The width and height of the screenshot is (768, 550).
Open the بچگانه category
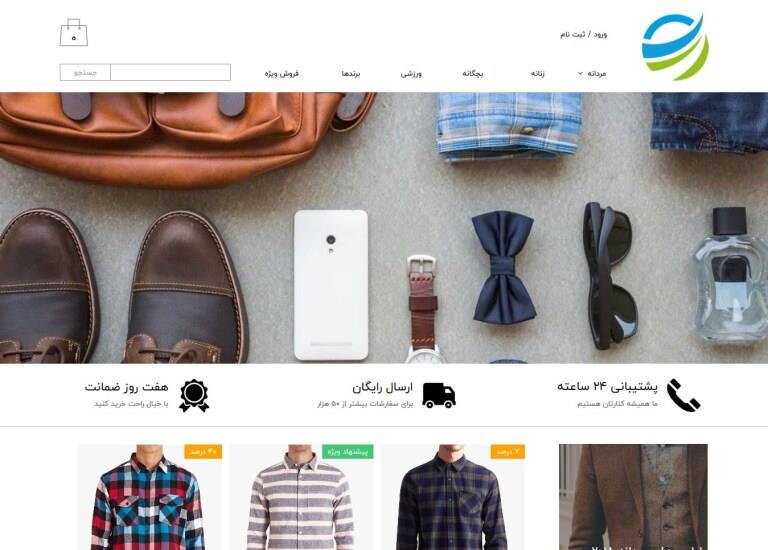pyautogui.click(x=473, y=73)
